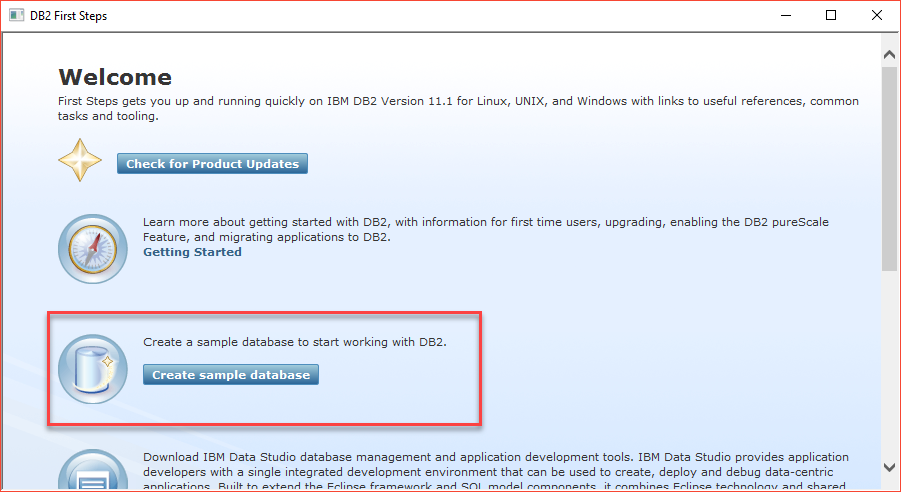This screenshot has width=901, height=492.
Task: Click the gold star updates icon
Action: click(80, 160)
